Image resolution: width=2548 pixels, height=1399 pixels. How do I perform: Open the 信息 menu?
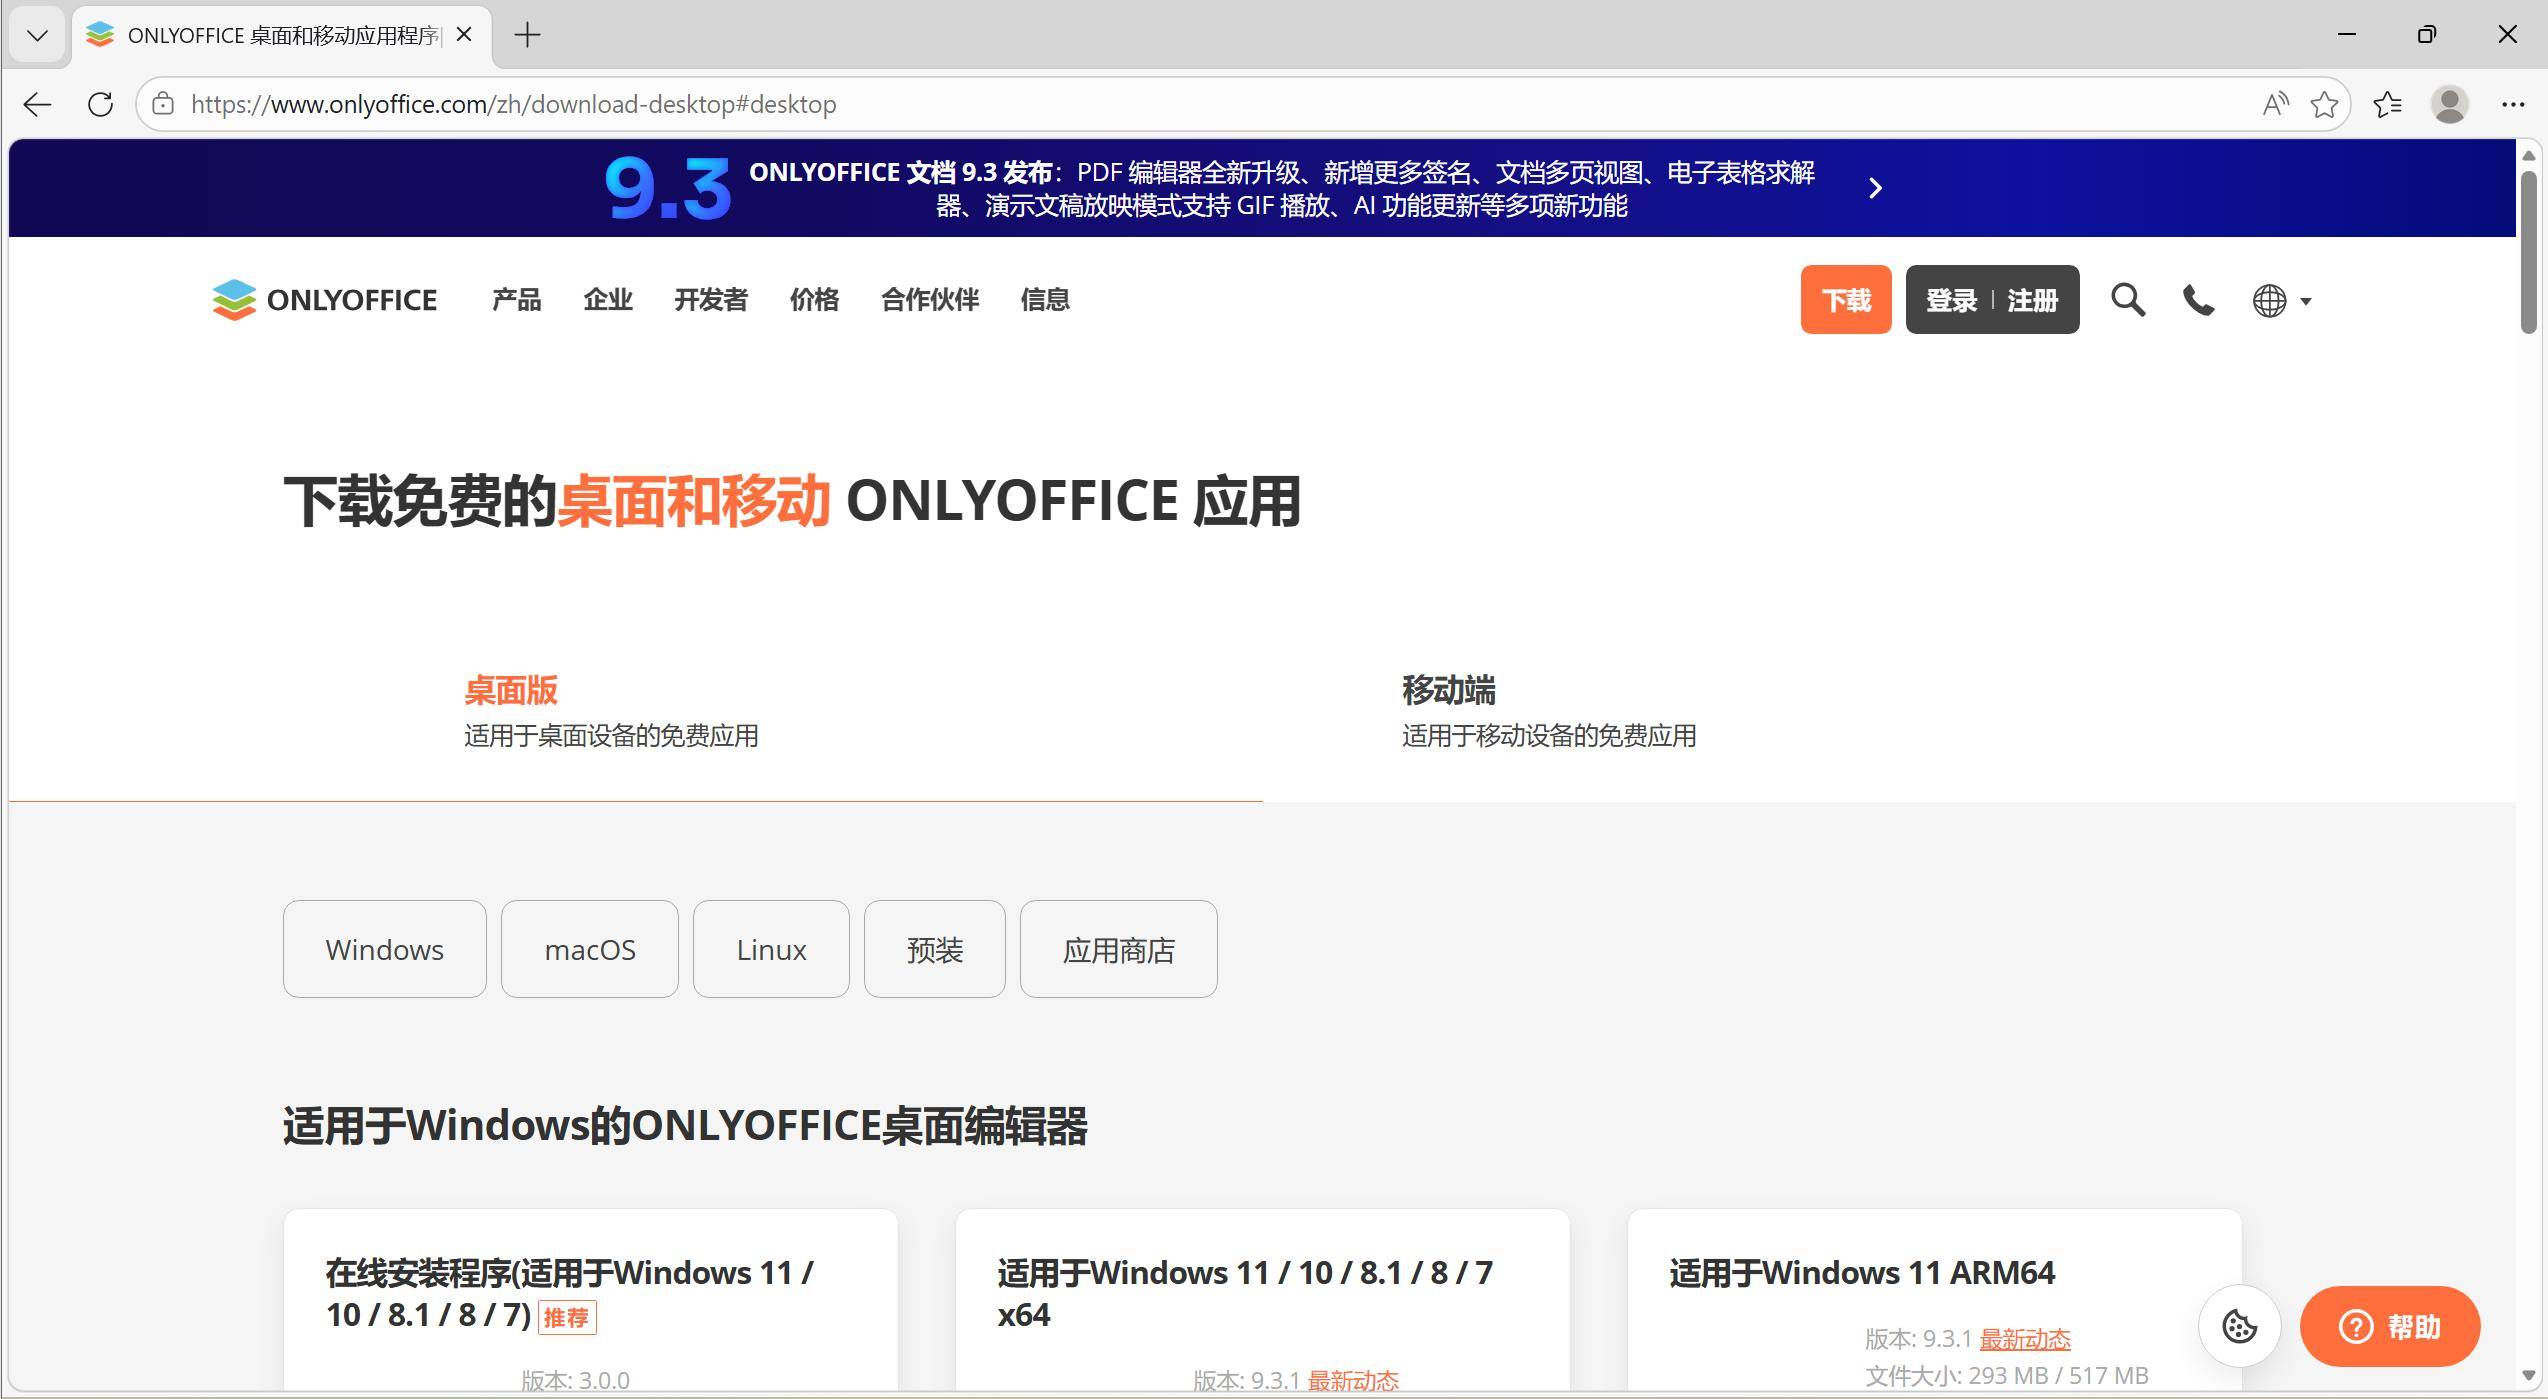coord(1045,300)
